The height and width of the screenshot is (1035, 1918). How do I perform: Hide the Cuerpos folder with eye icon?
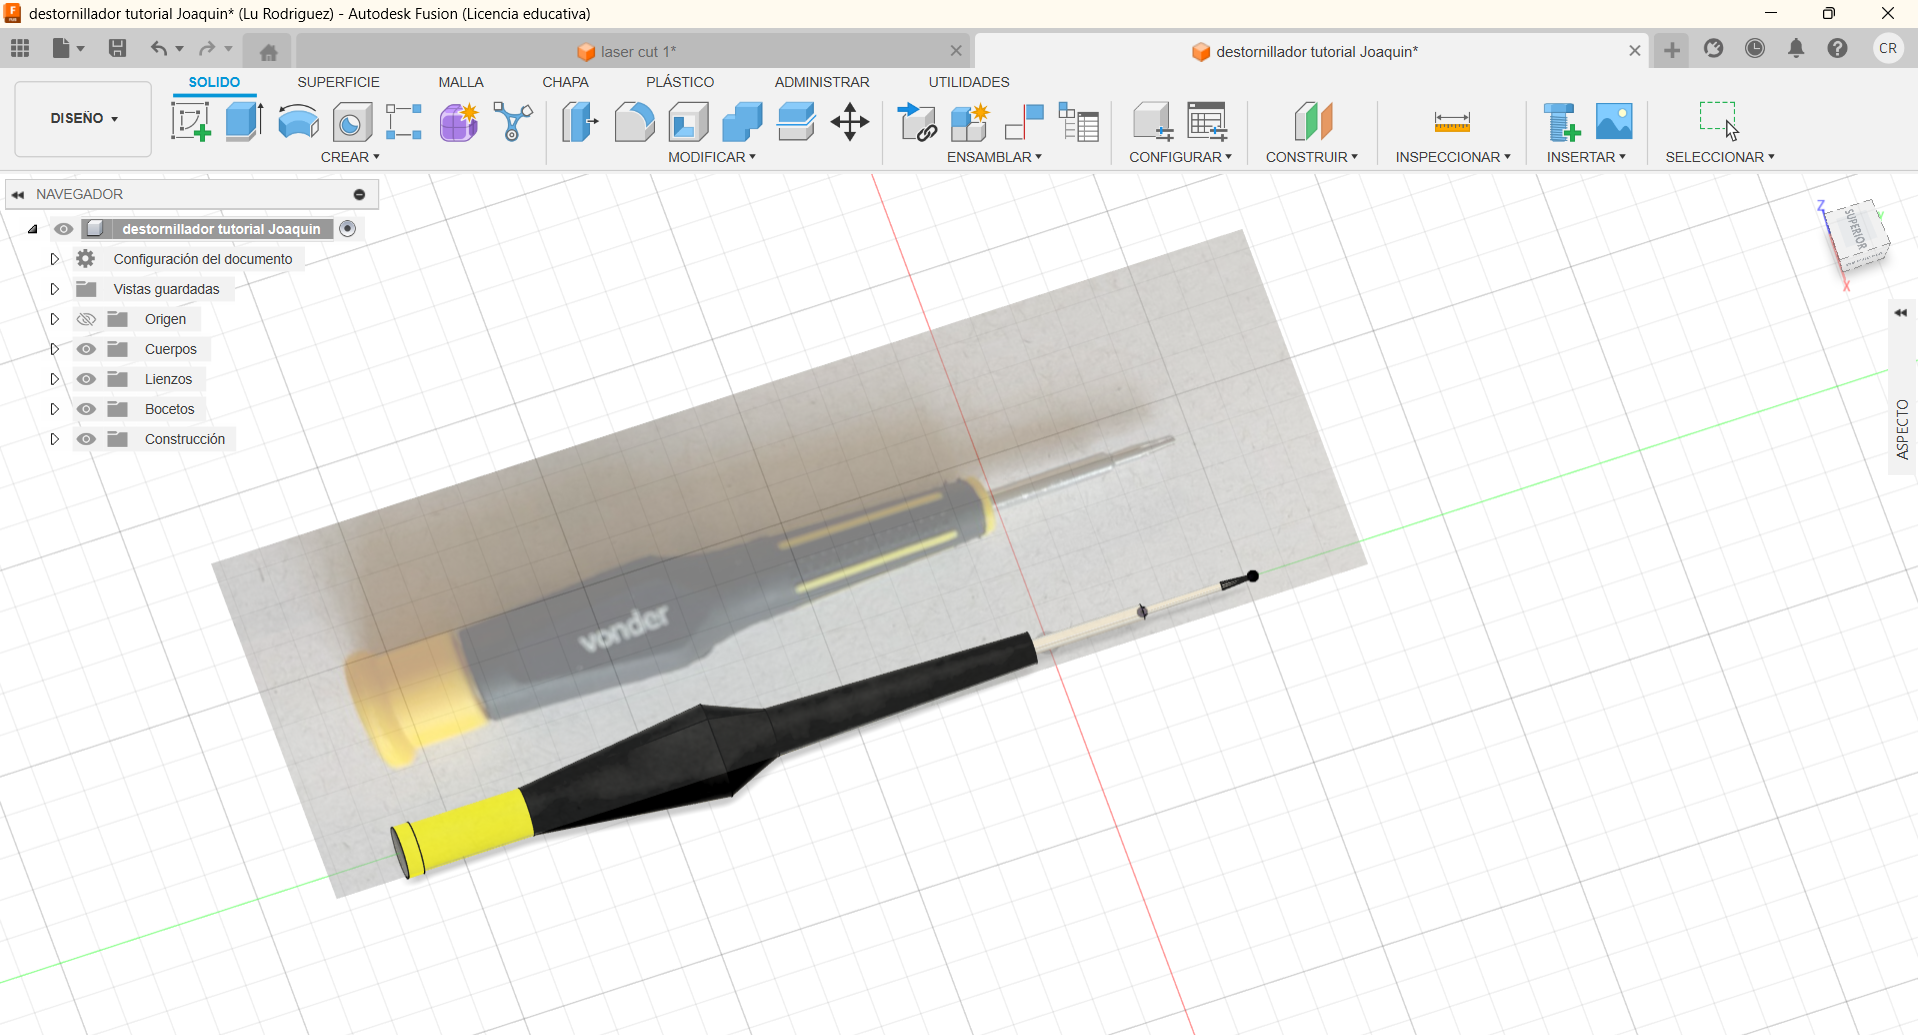tap(87, 349)
